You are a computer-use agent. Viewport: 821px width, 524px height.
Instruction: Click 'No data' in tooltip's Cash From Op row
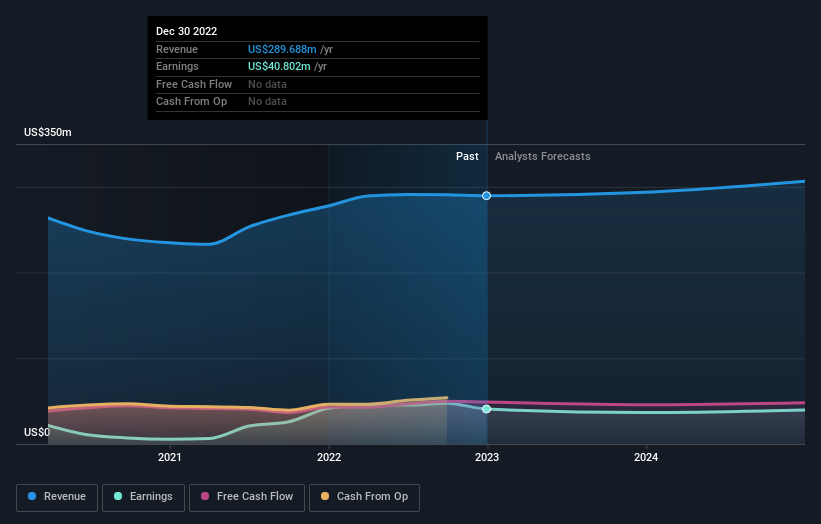coord(267,102)
